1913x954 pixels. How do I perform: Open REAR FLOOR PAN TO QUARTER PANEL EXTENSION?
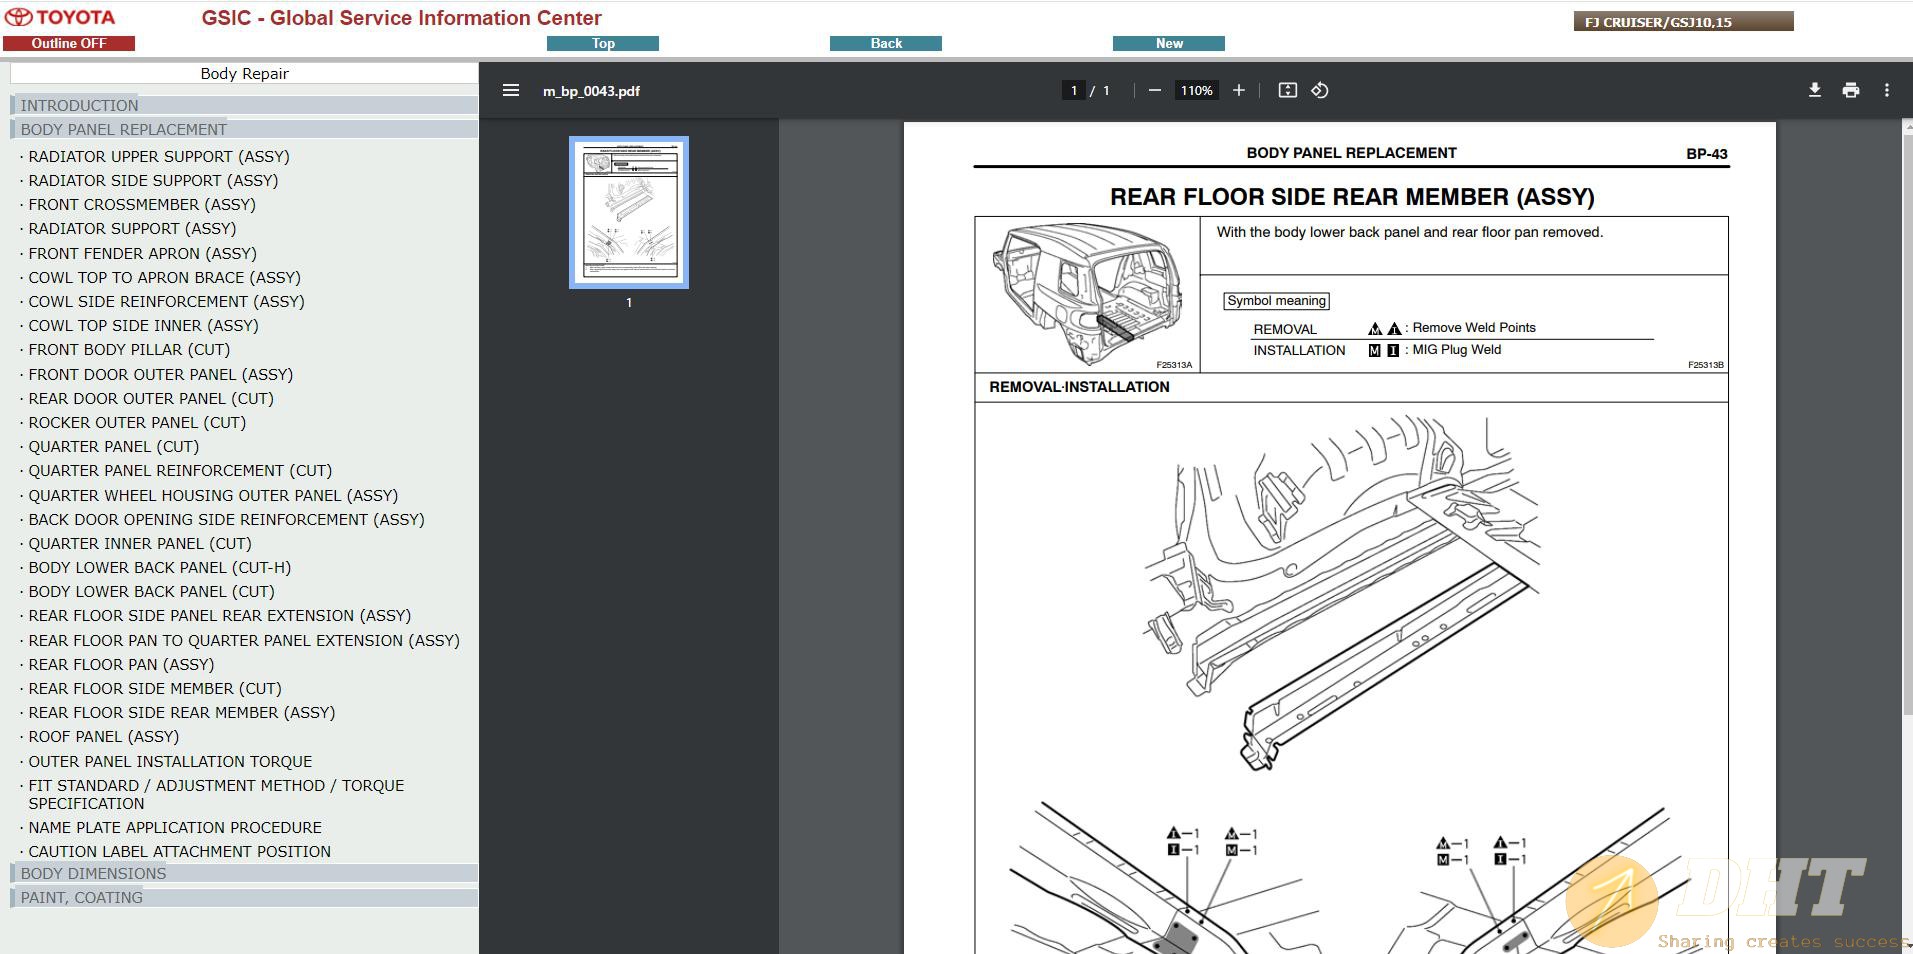244,640
